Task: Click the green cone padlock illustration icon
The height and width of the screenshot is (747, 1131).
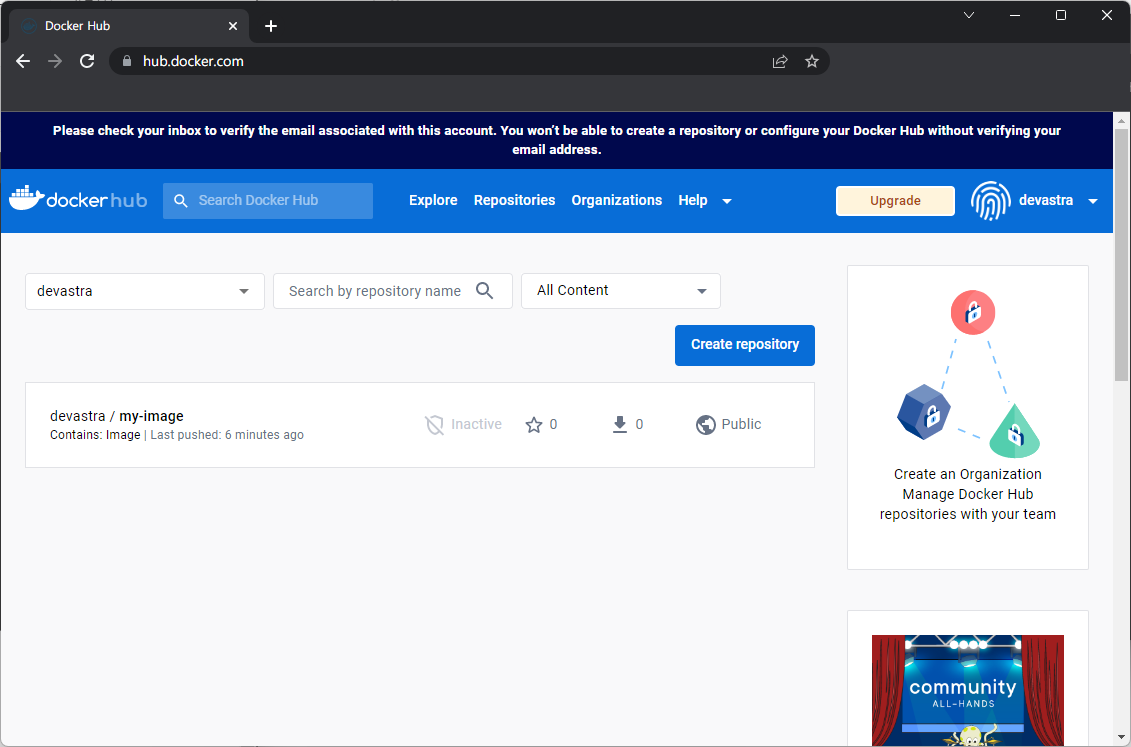Action: tap(1015, 432)
